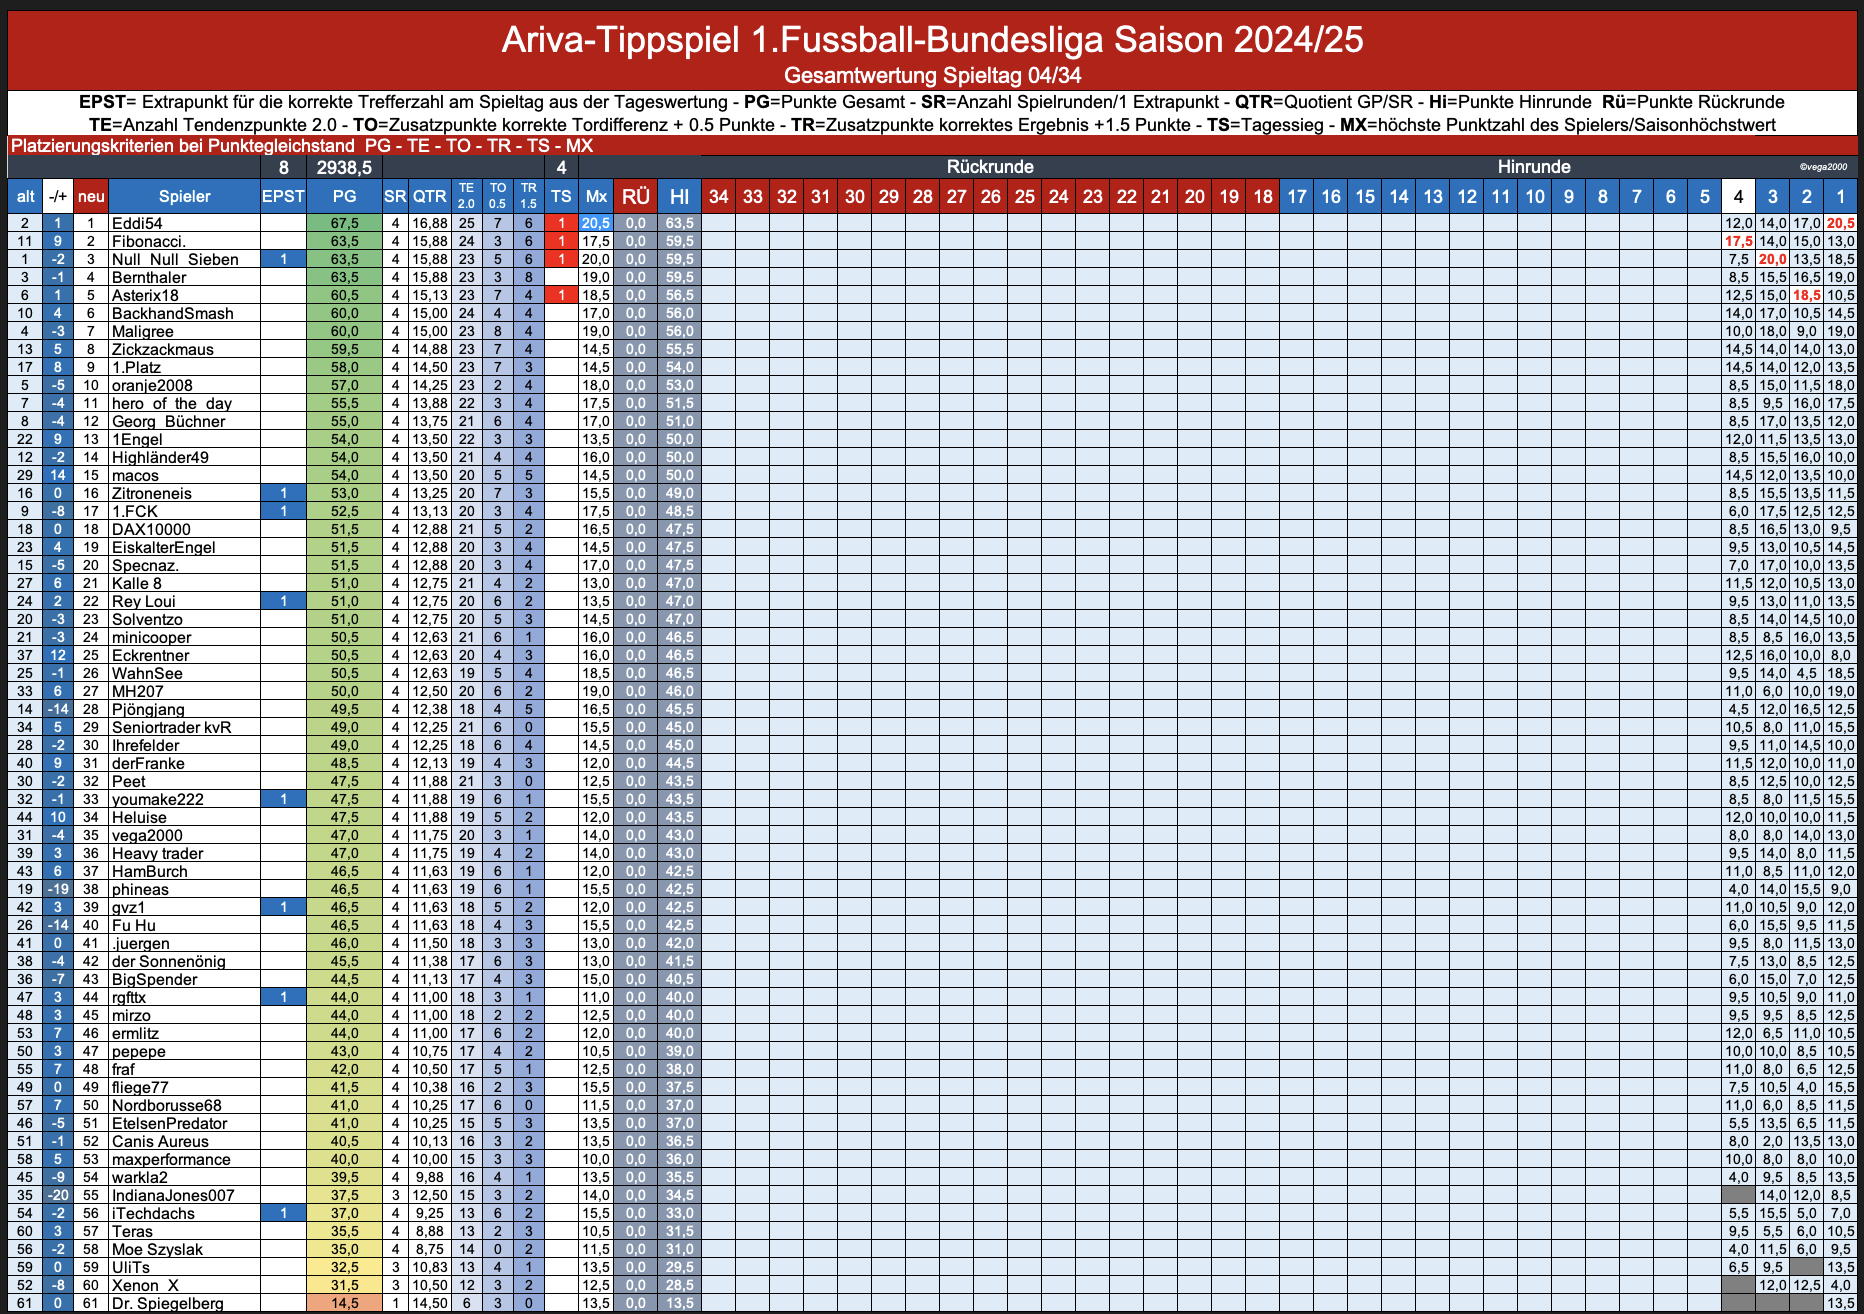Viewport: 1864px width, 1314px height.
Task: Select player name 'Asterix18'
Action: pyautogui.click(x=145, y=295)
